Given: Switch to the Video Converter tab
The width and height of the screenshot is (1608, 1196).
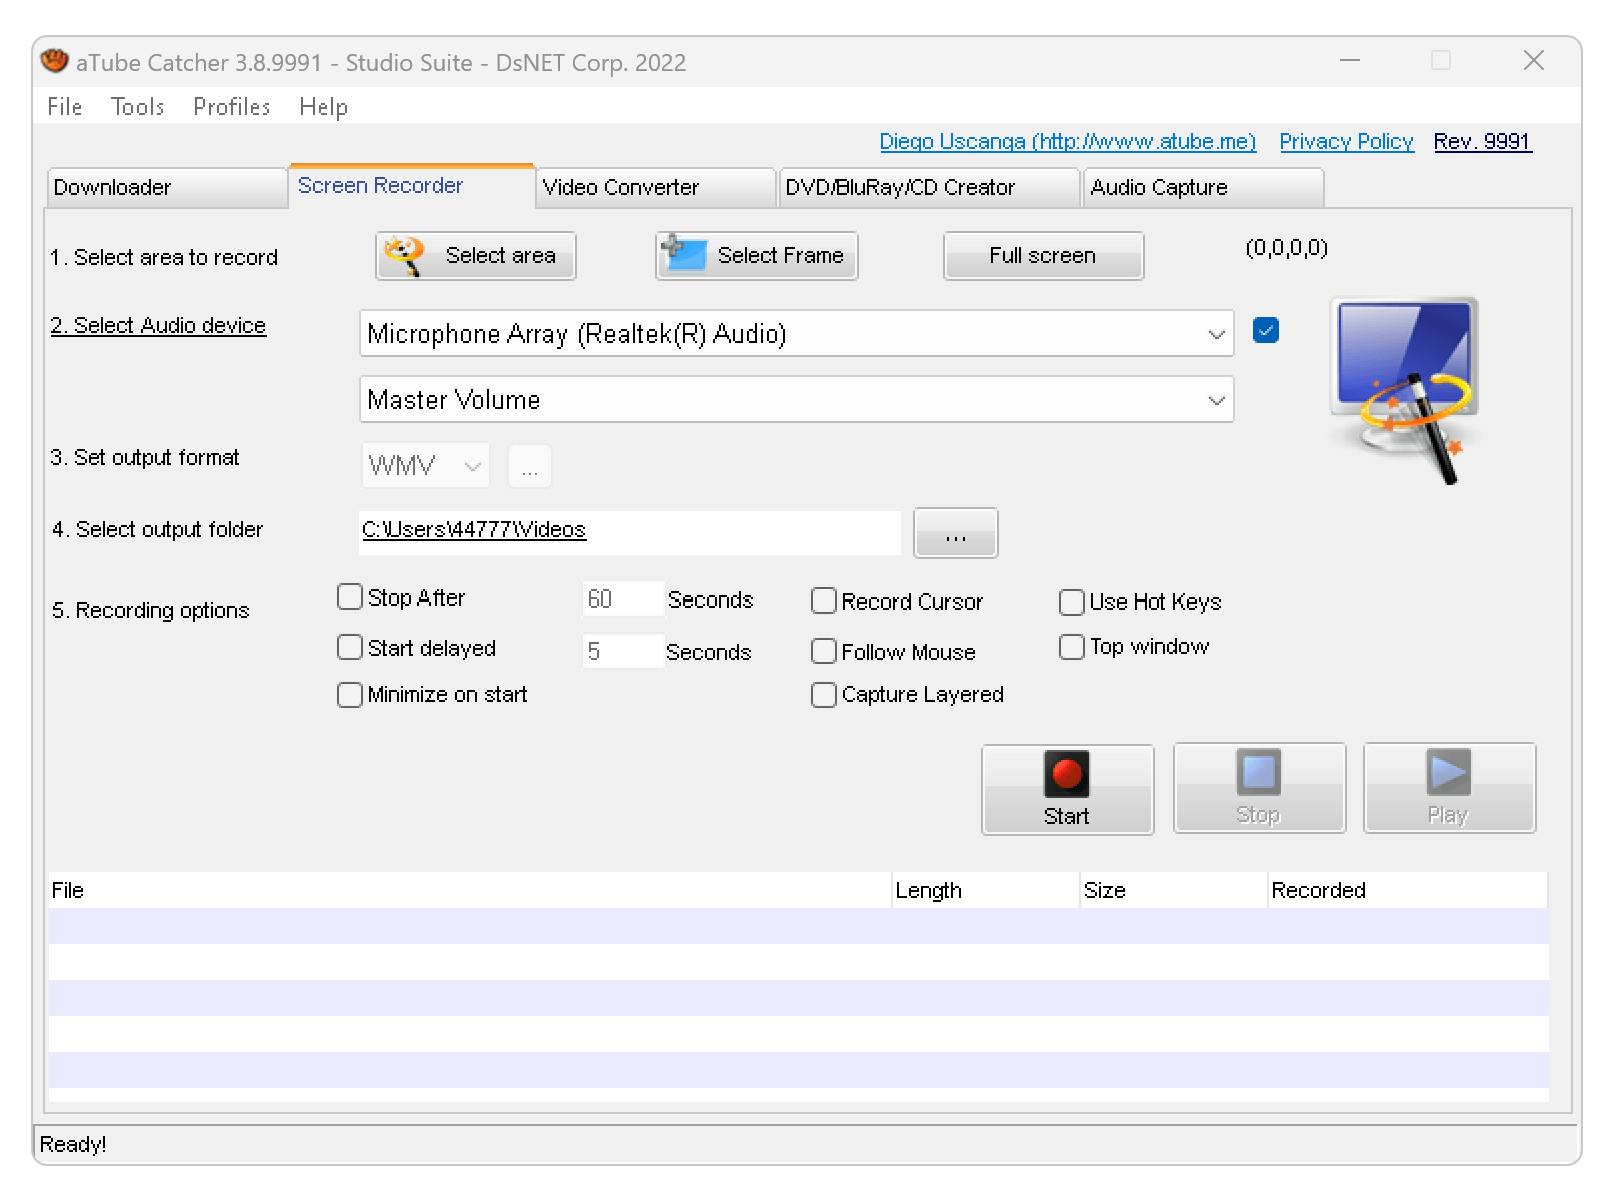Looking at the screenshot, I should (x=656, y=188).
